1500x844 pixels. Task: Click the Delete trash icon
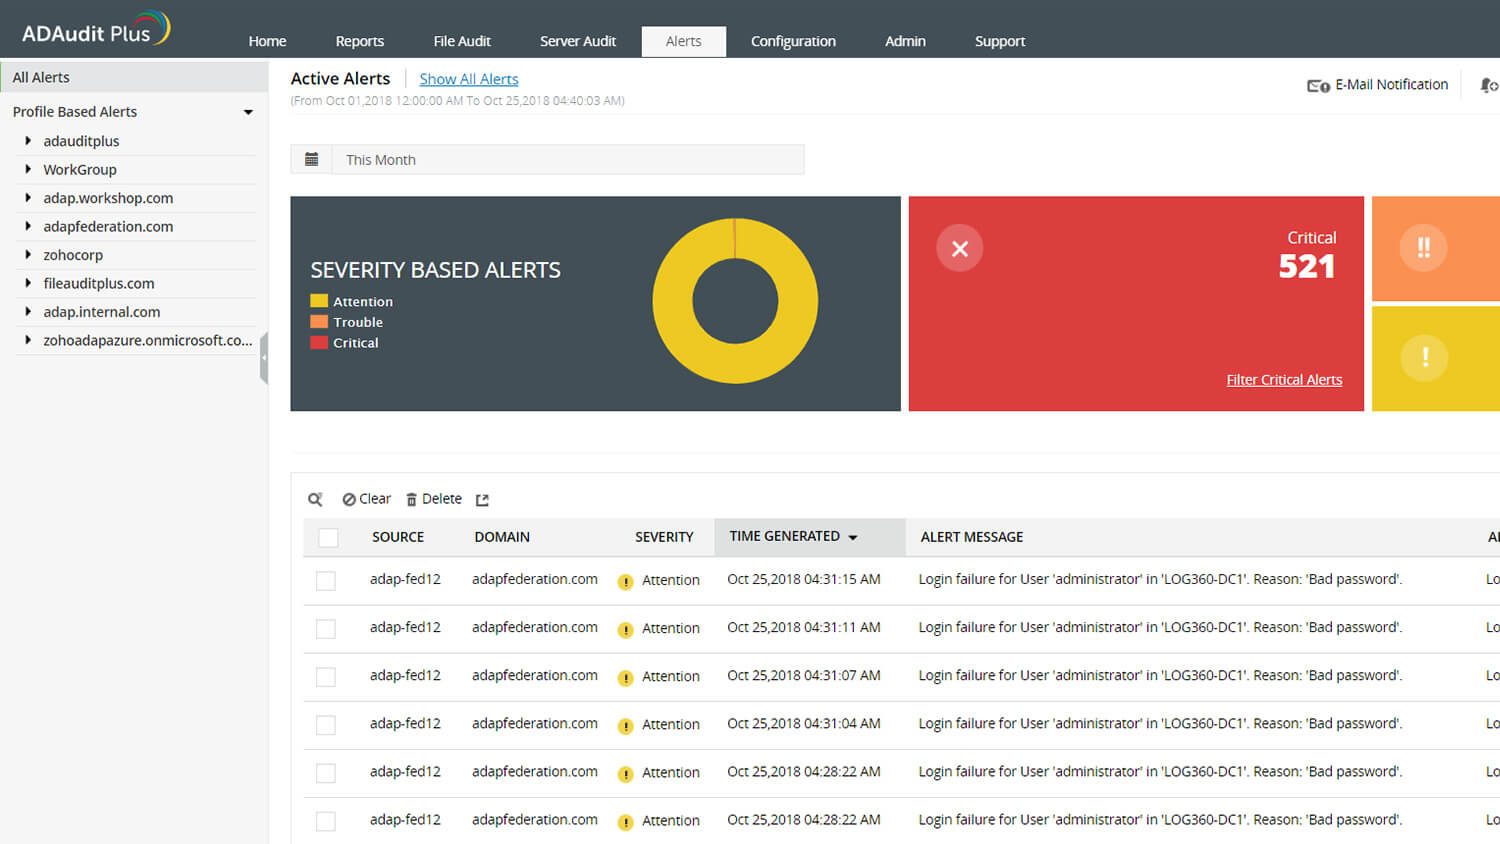pos(411,500)
